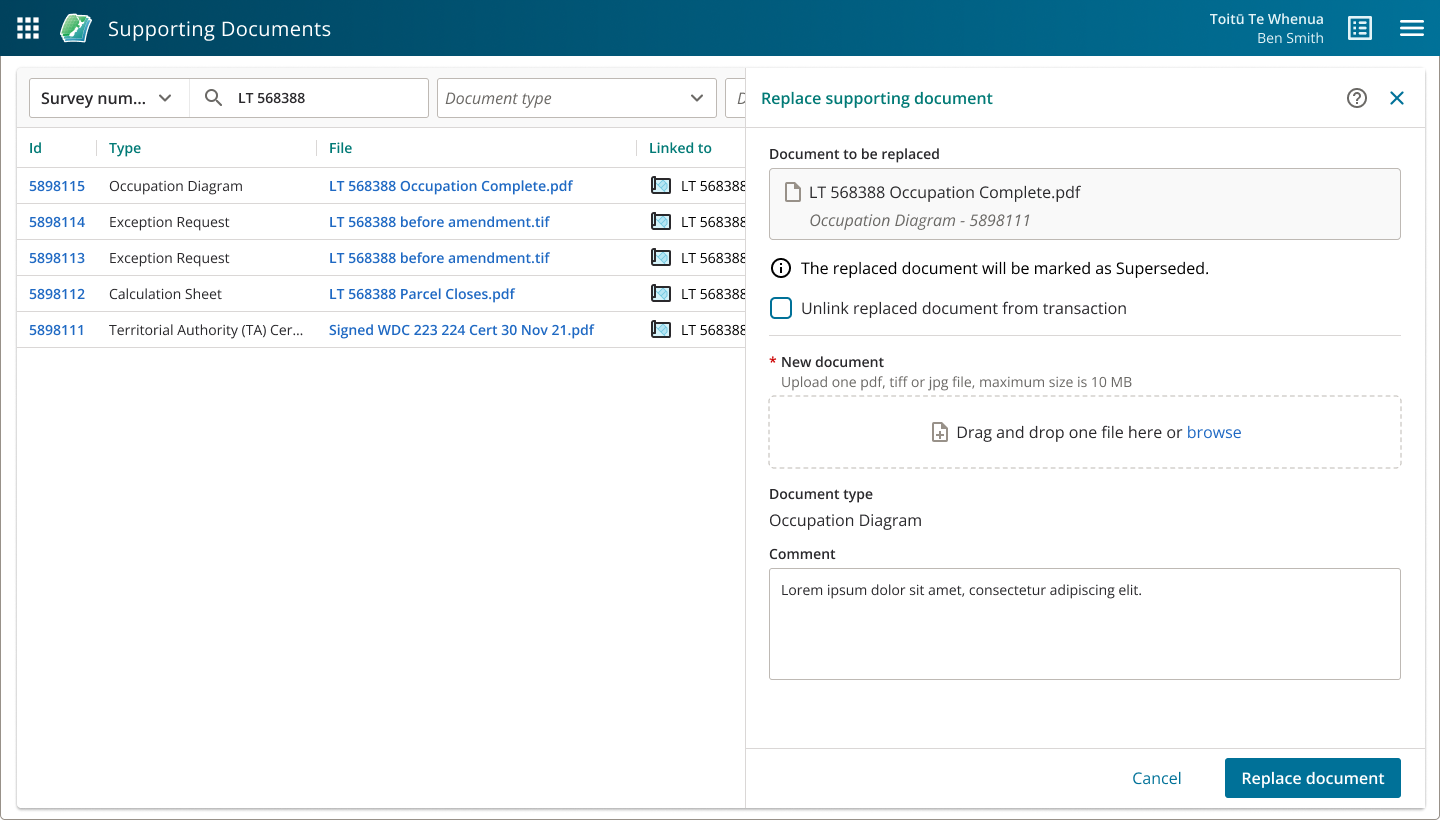
Task: Click the Exception Request cell in row 5898113
Action: 169,258
